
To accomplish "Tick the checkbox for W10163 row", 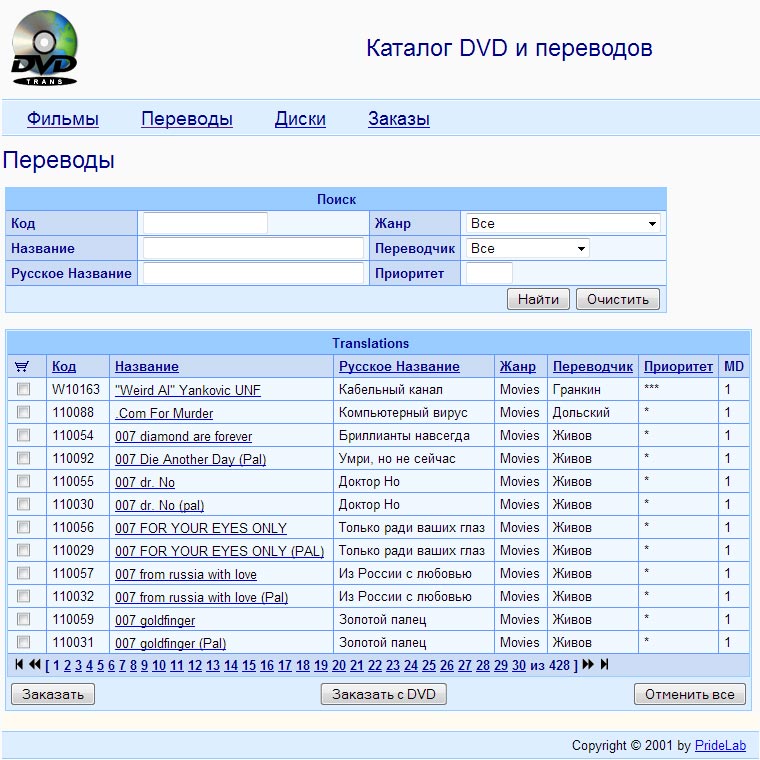I will [x=23, y=389].
